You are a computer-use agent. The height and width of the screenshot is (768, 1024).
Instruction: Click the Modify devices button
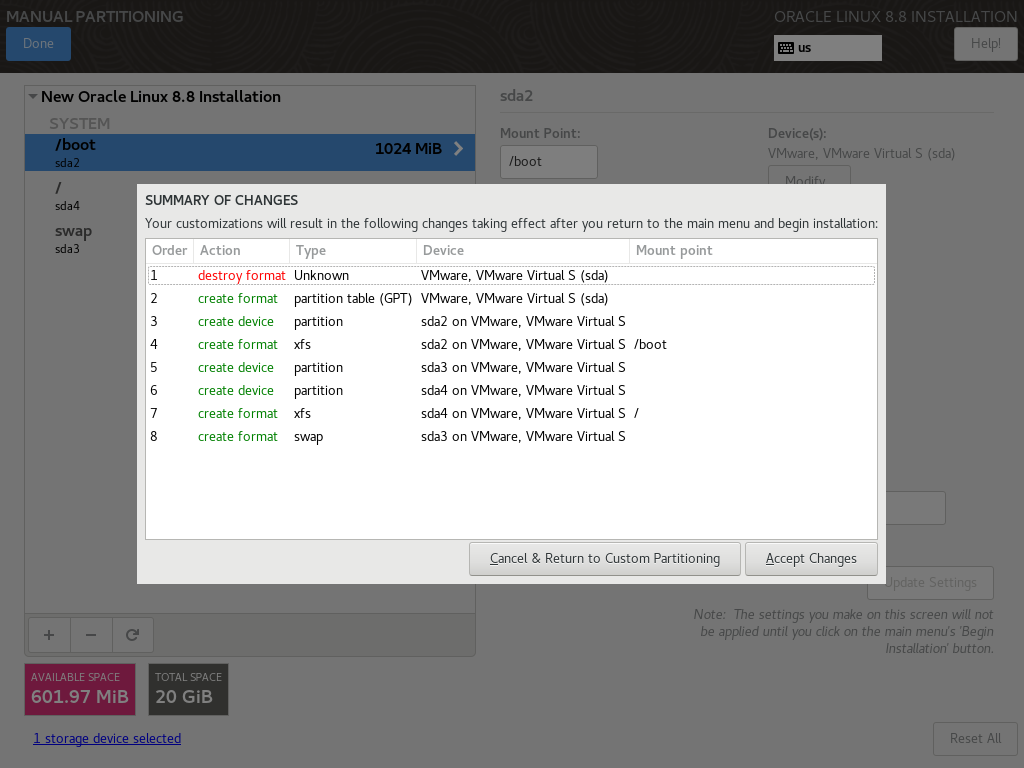click(x=809, y=176)
